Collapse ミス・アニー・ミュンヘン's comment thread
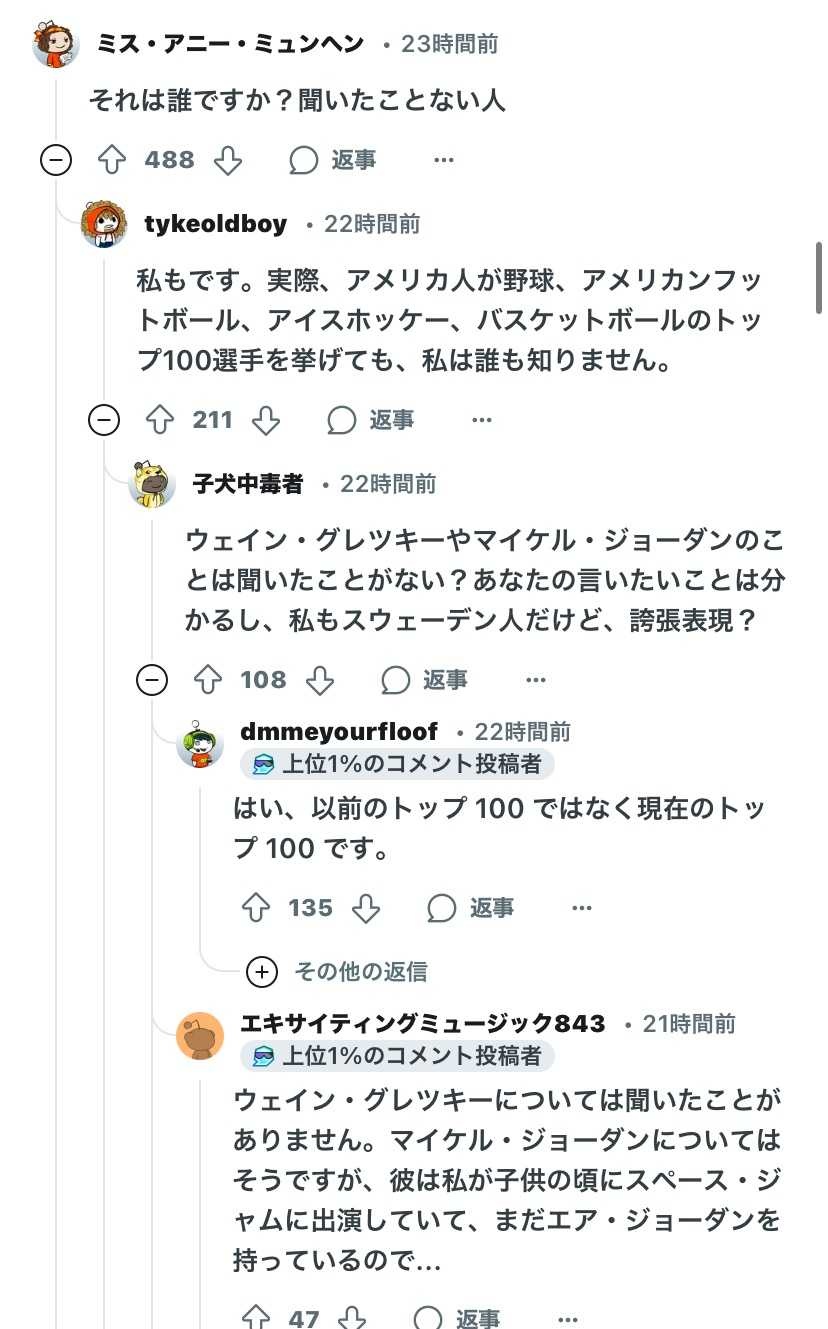 point(56,160)
